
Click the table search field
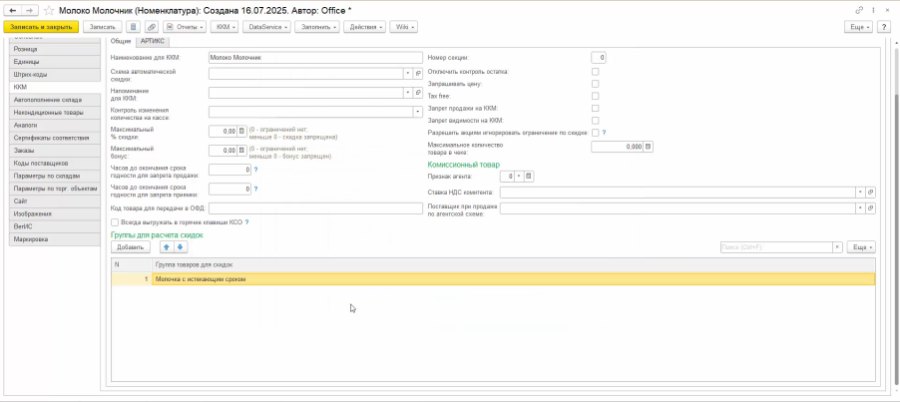click(777, 247)
